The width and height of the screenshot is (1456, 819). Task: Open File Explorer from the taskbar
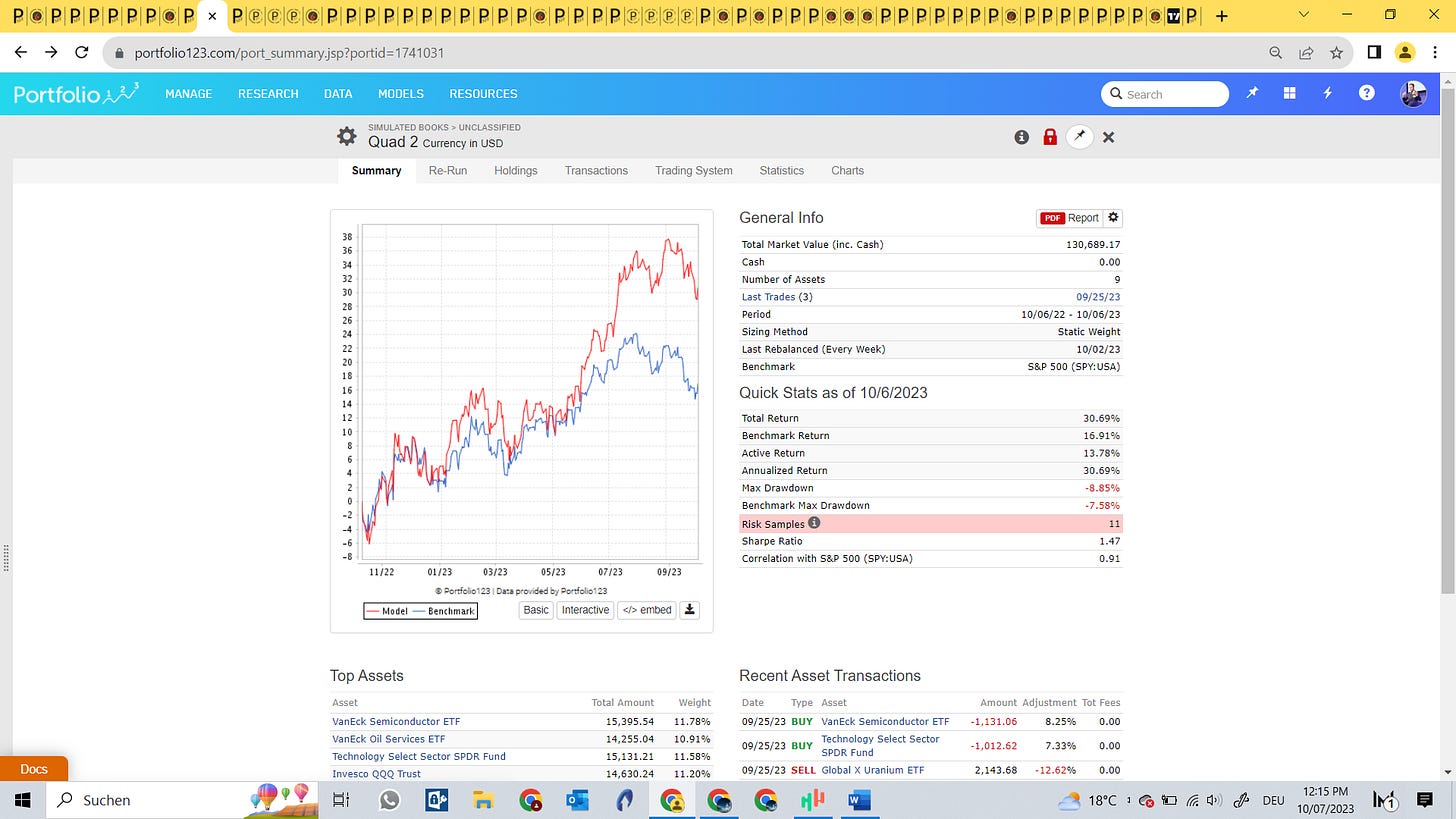(484, 800)
